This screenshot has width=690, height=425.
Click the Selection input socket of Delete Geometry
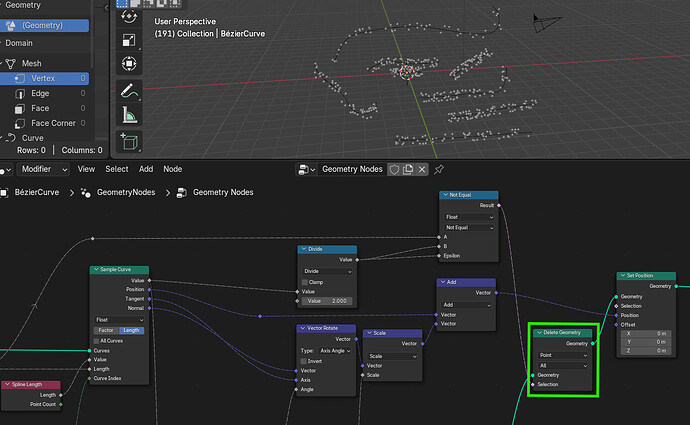pos(533,385)
